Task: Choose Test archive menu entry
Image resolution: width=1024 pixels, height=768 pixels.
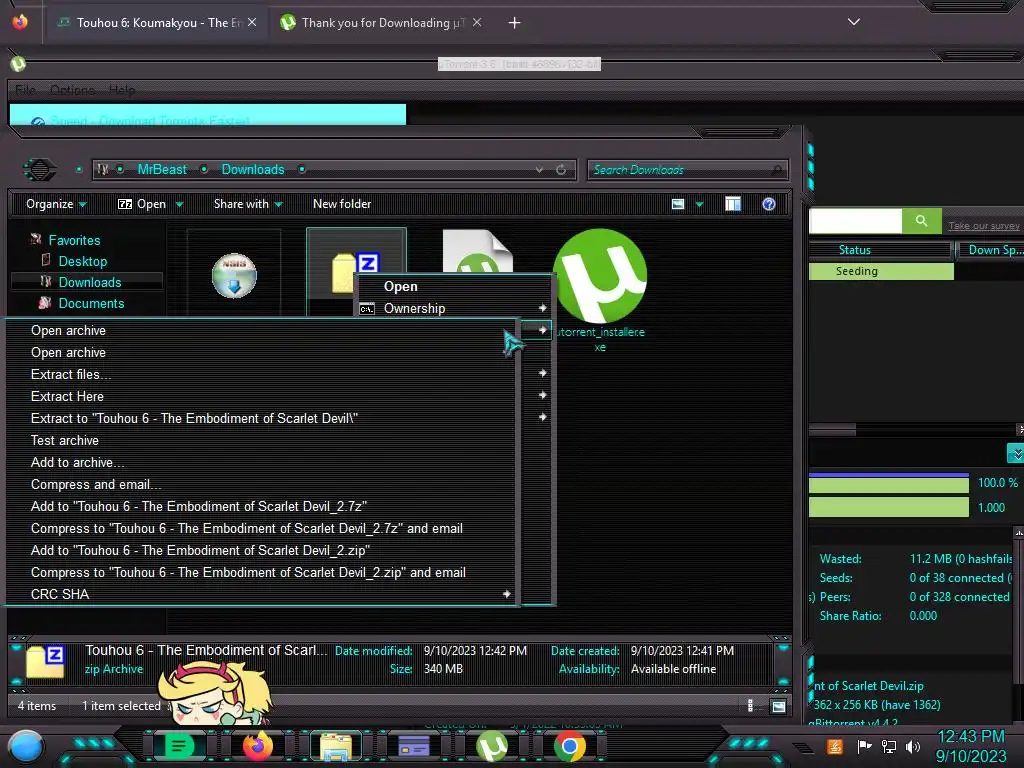Action: pos(261,441)
